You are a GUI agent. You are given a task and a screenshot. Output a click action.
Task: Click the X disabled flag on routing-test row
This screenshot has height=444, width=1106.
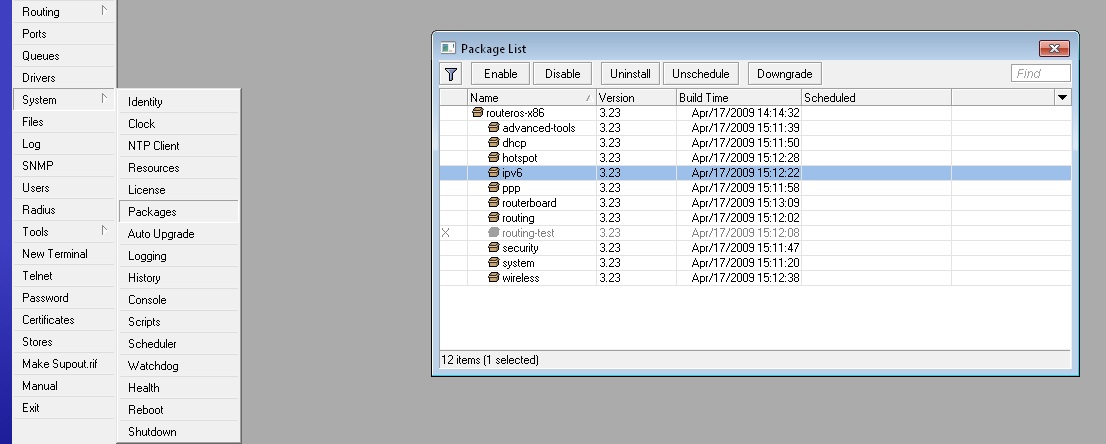tap(445, 233)
